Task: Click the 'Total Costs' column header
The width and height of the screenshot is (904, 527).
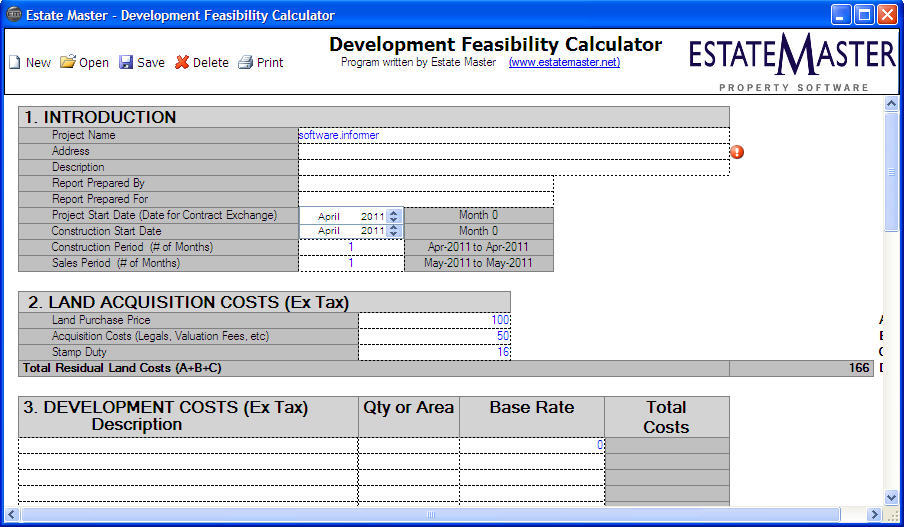Action: [666, 417]
